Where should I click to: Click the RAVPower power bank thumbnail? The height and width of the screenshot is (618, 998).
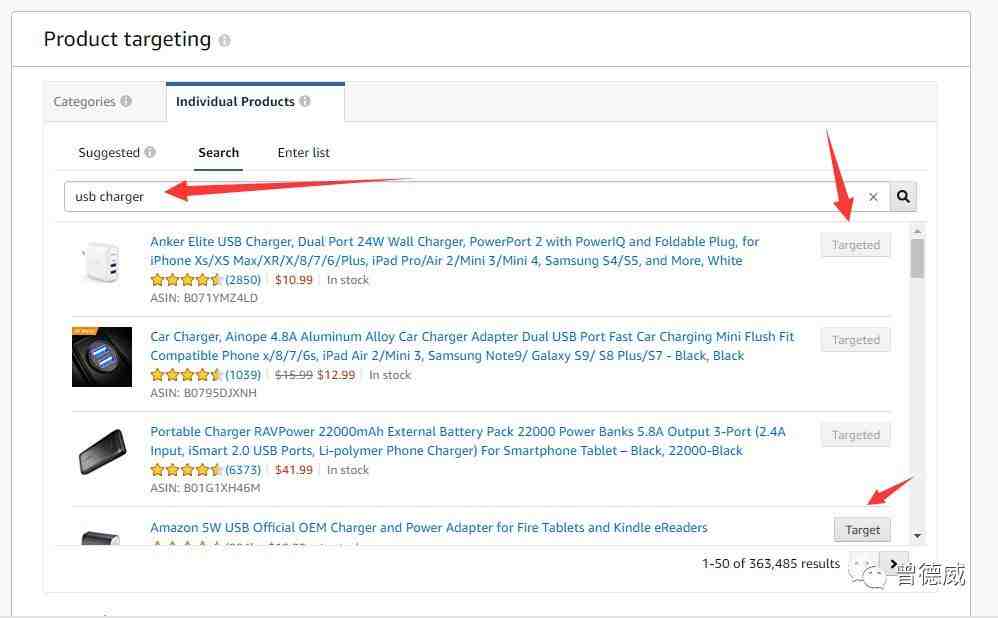coord(102,452)
